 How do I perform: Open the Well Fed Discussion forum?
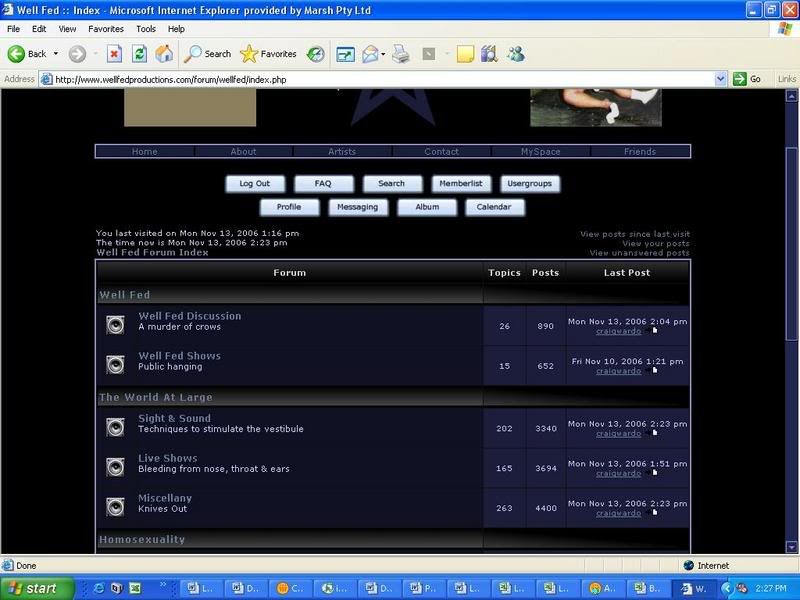click(190, 316)
